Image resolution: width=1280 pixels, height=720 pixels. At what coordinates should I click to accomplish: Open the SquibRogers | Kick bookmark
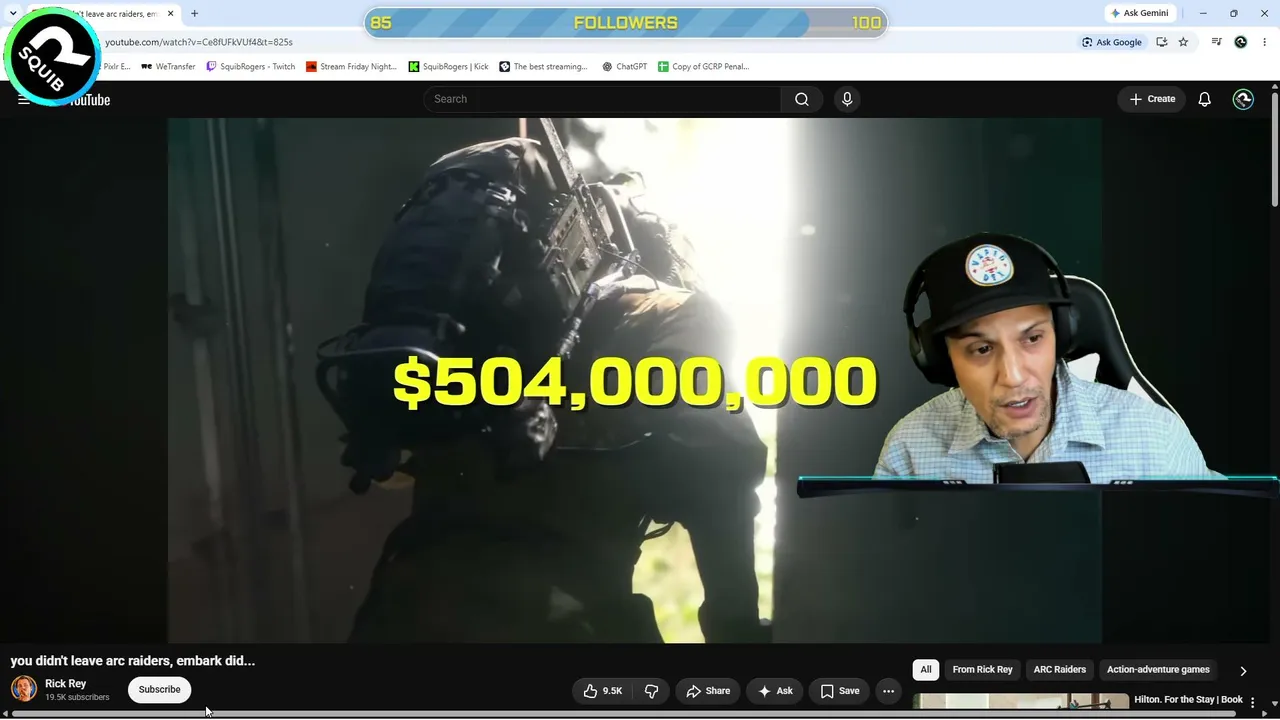[448, 67]
